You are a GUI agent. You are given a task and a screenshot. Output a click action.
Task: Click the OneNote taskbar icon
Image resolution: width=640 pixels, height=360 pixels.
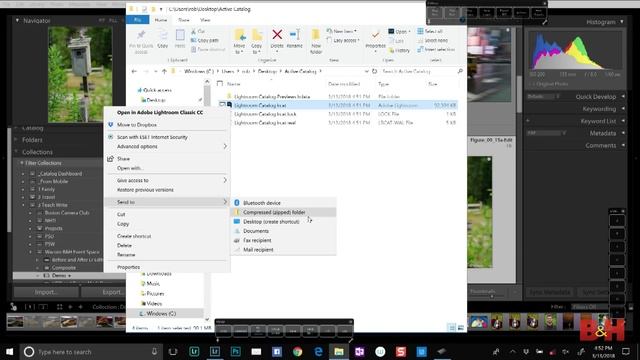point(360,351)
